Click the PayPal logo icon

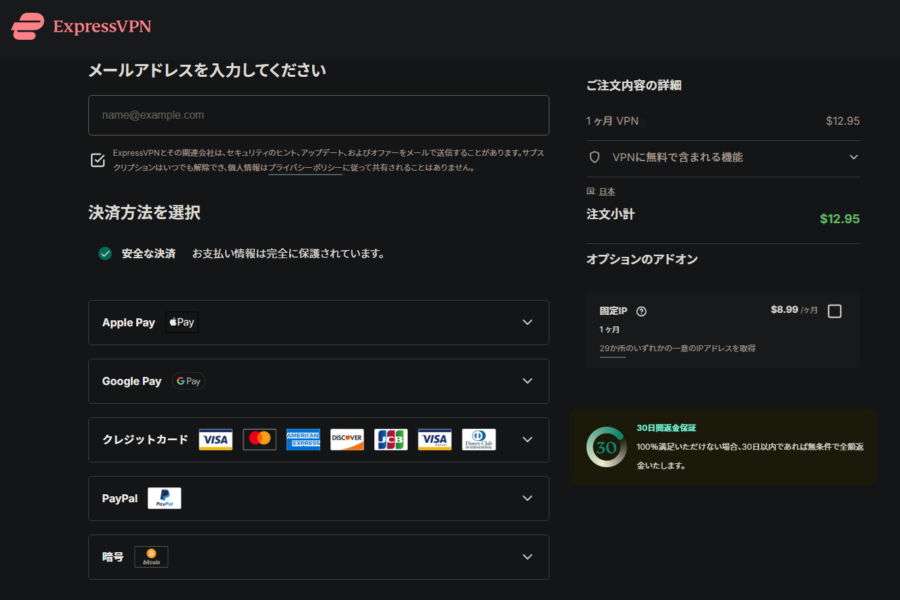165,498
